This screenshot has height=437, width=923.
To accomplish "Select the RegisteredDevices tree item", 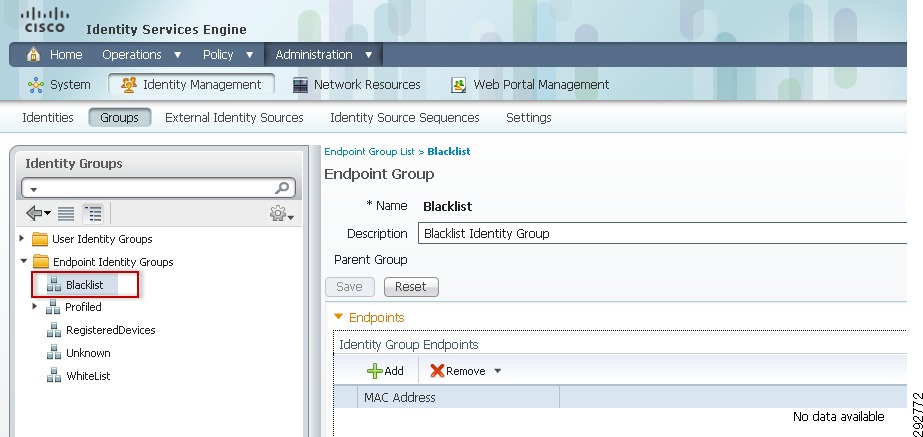I will click(111, 330).
